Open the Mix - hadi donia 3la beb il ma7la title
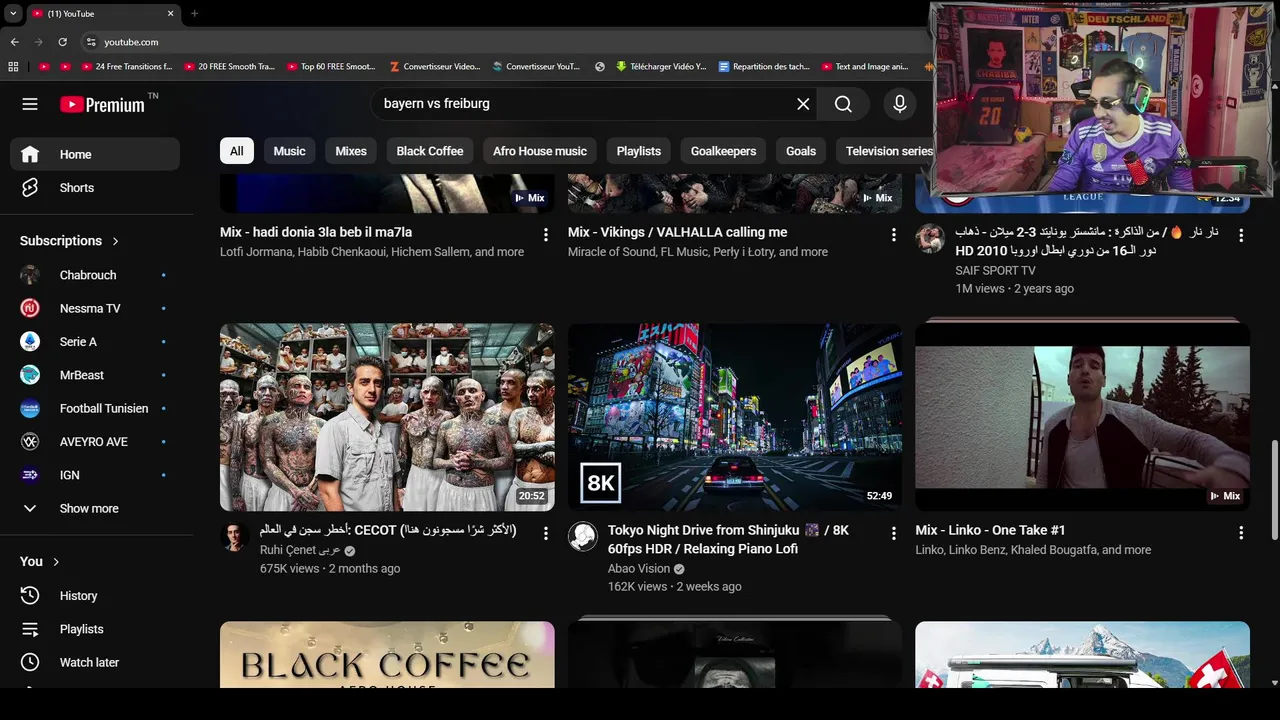 point(316,232)
